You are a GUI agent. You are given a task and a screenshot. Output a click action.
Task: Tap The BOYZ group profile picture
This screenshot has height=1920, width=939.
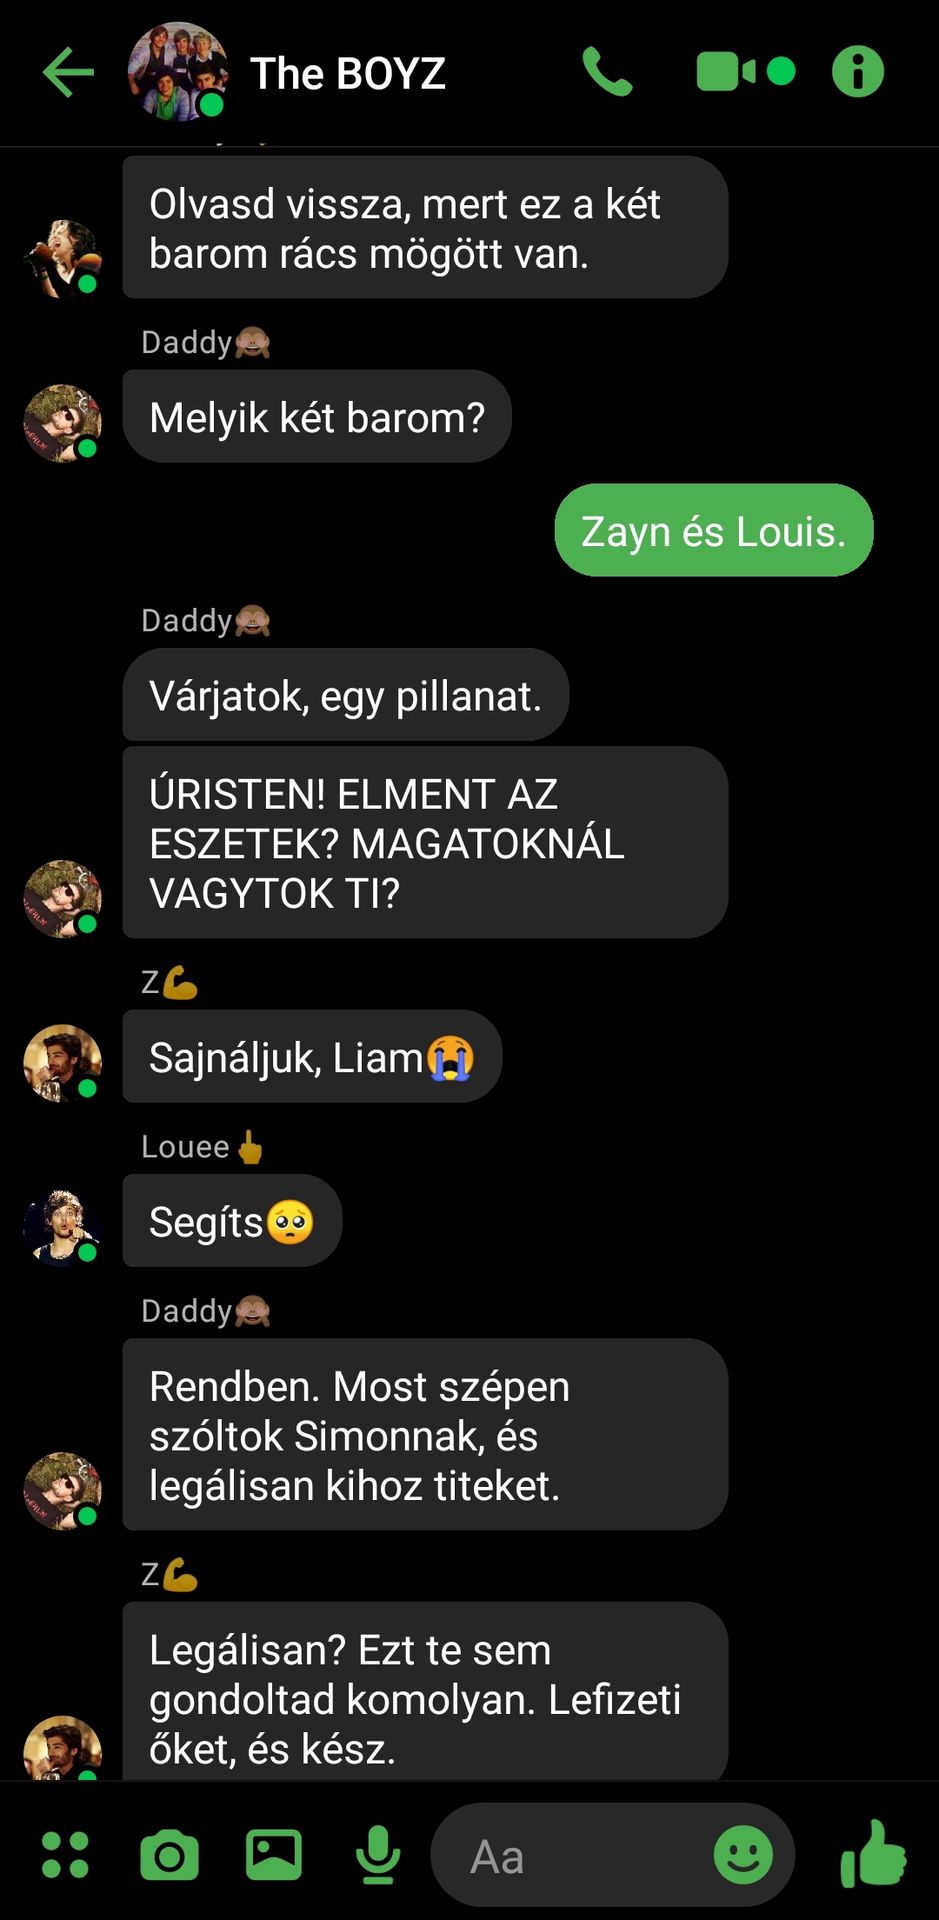pos(177,72)
